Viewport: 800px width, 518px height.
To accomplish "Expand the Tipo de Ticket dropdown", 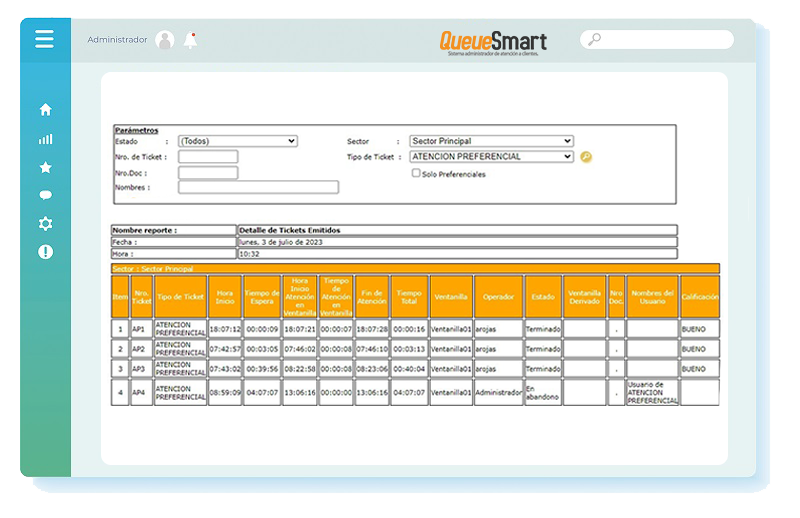I will coord(491,157).
